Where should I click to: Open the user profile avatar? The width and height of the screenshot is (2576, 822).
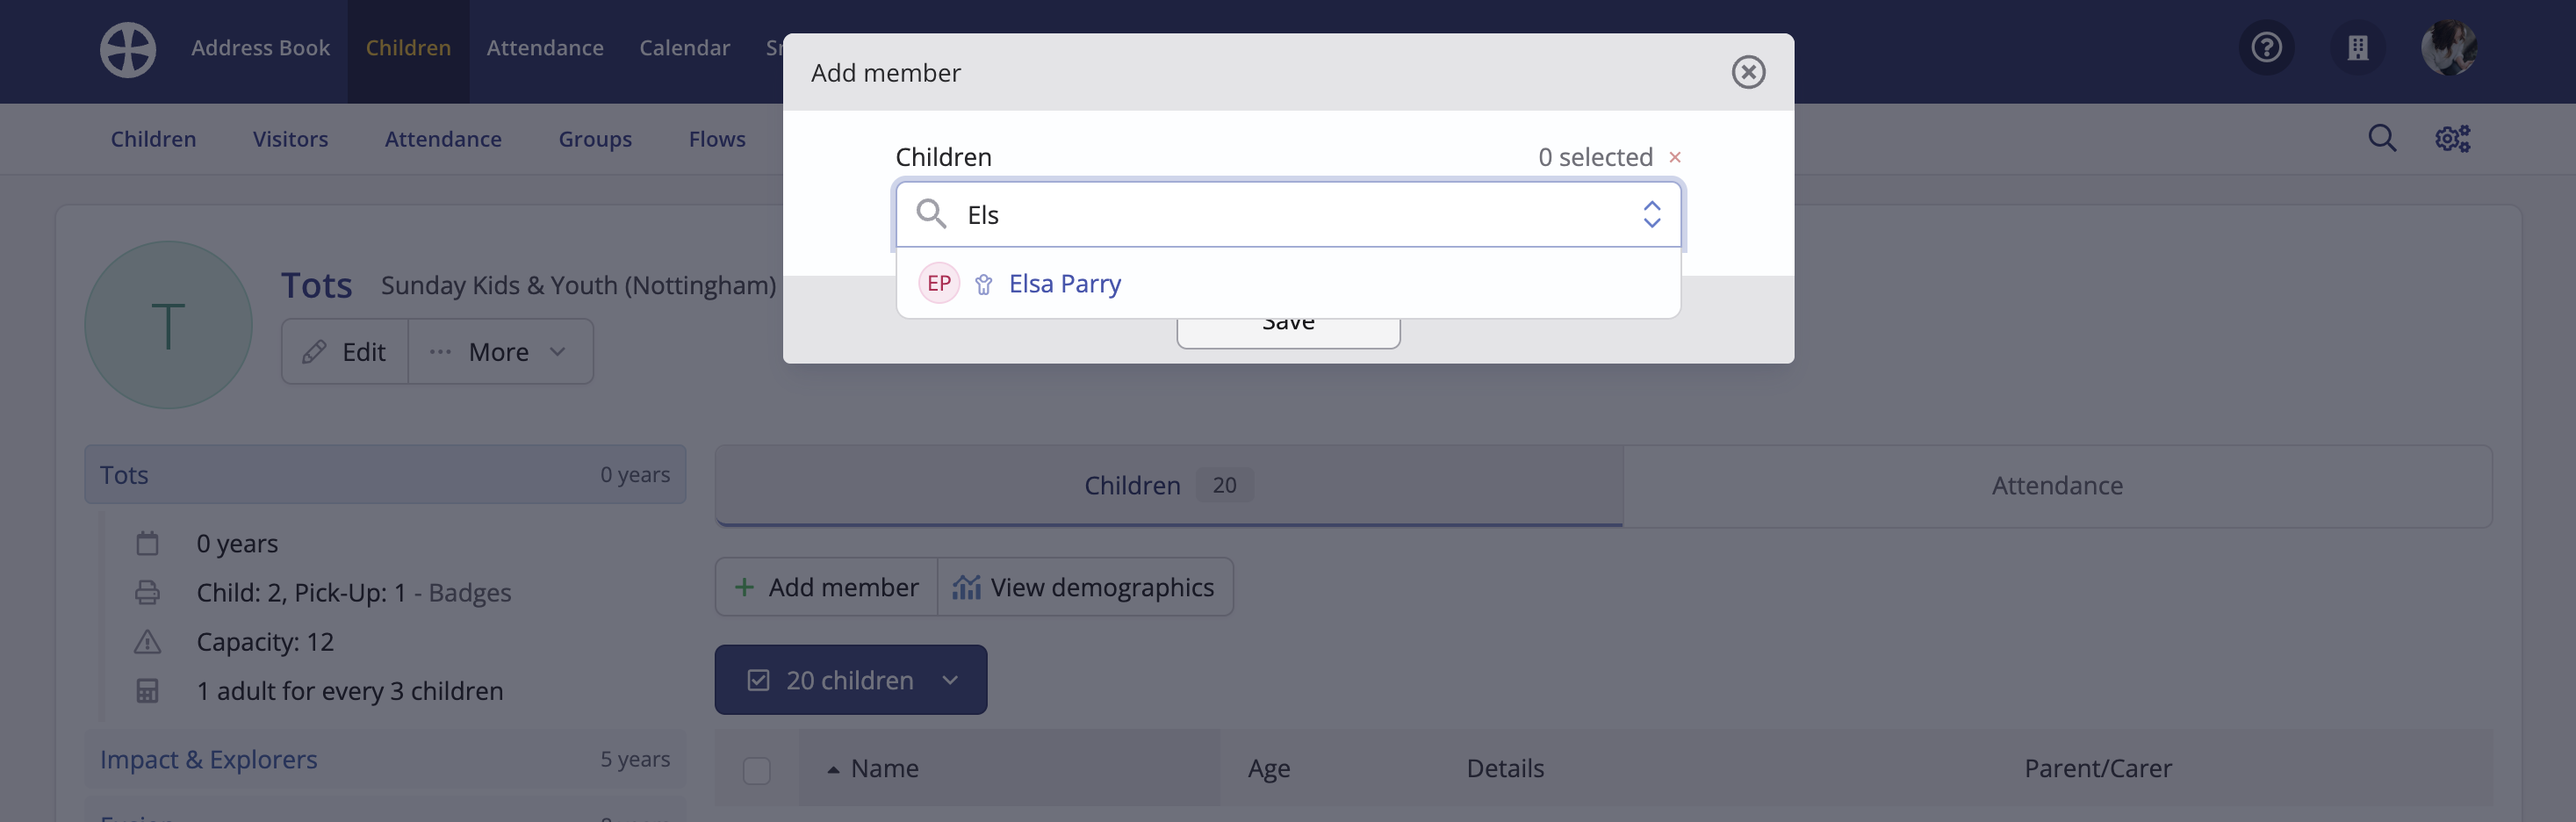pyautogui.click(x=2448, y=47)
